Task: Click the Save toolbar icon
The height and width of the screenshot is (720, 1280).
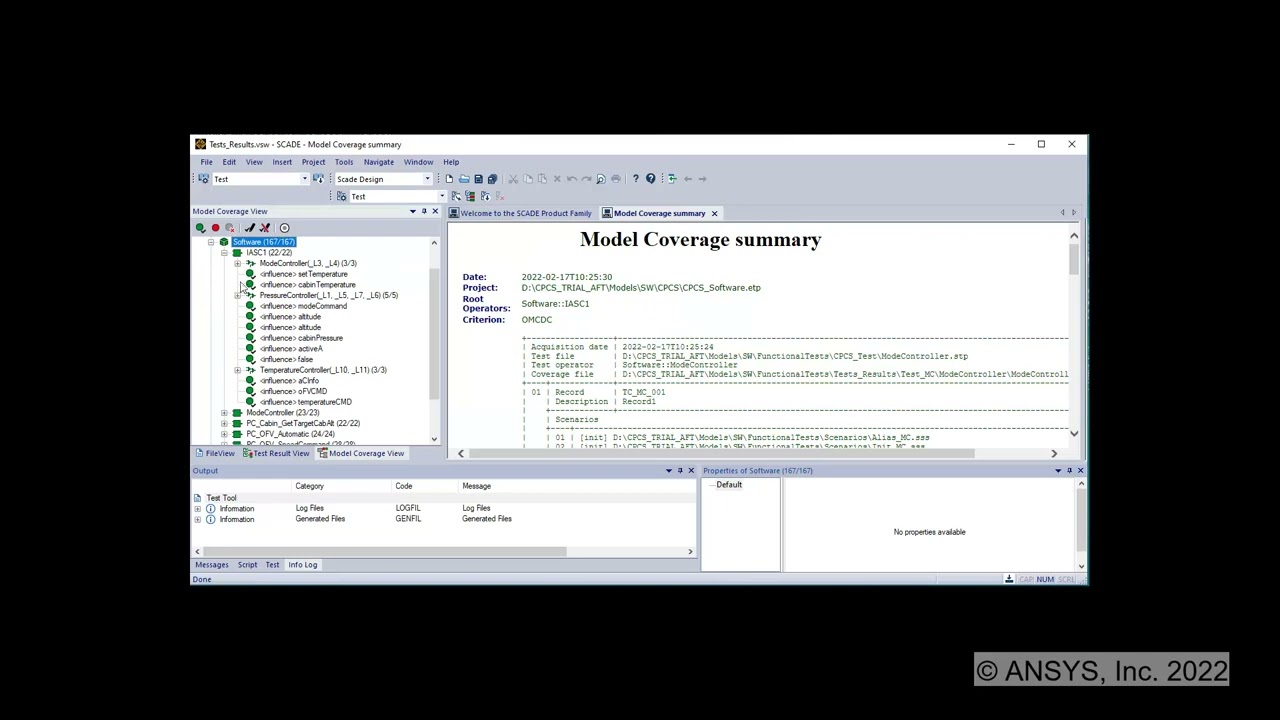Action: [x=478, y=179]
